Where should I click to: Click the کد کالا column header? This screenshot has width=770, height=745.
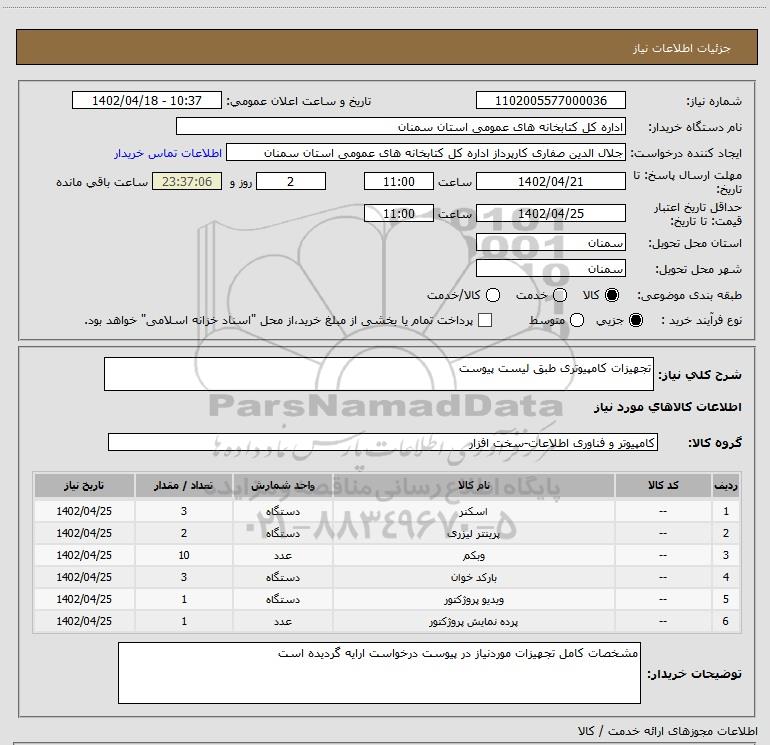tap(663, 485)
